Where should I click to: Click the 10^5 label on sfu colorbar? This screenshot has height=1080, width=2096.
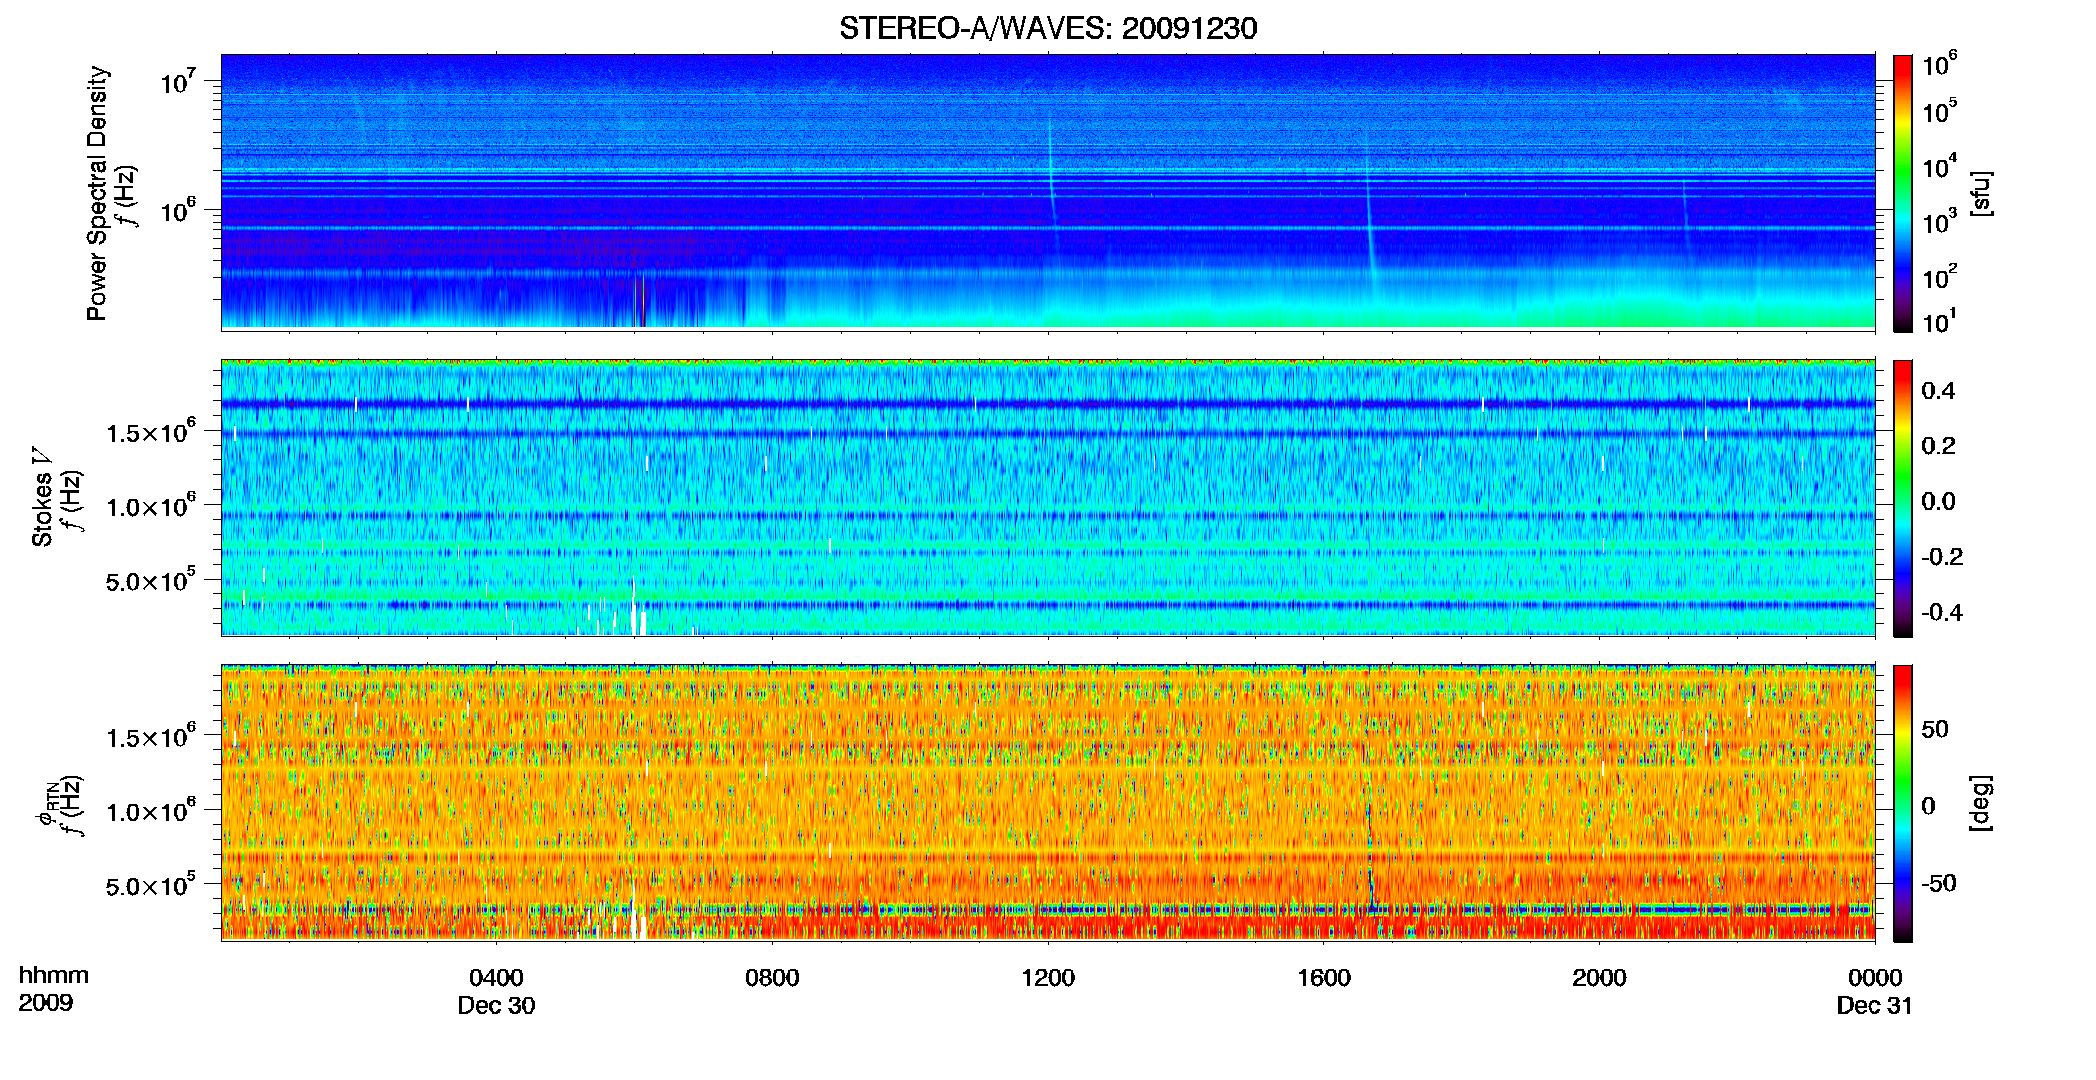point(1940,111)
